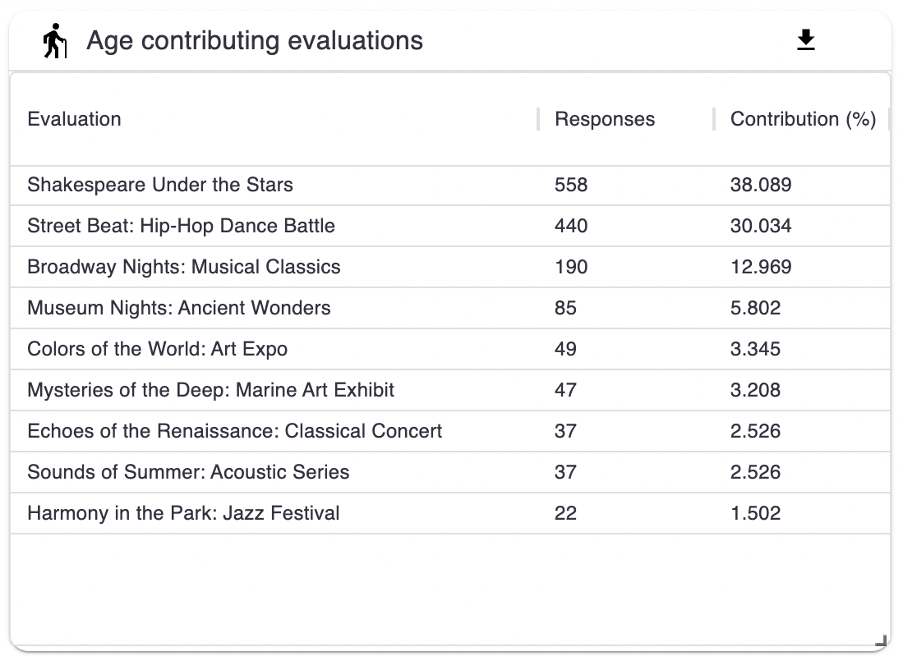Sort by the Evaluation column header

click(x=74, y=119)
